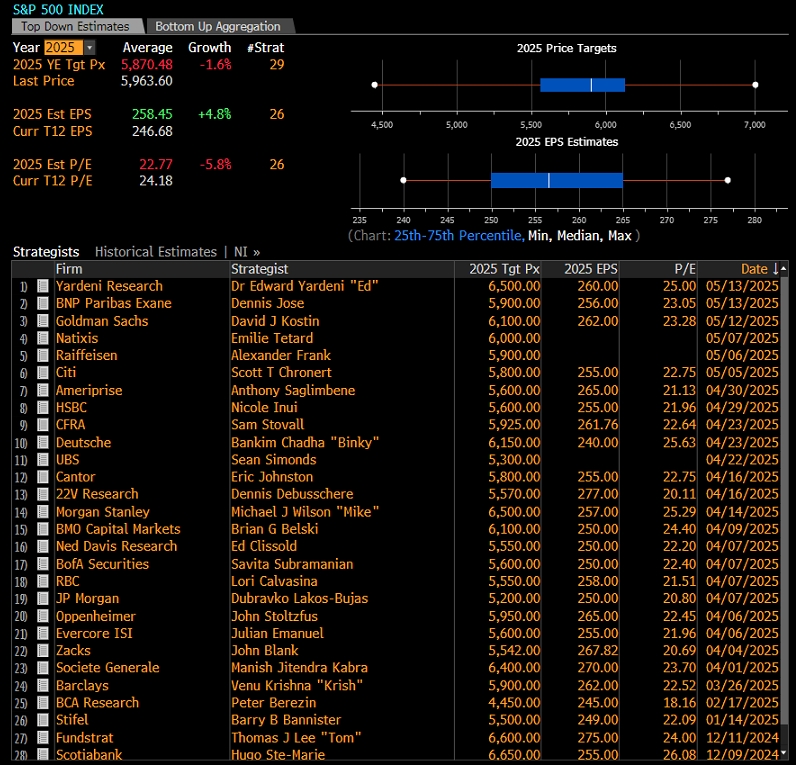Click the 4,450.00 target price for BCA Research
The height and width of the screenshot is (765, 796).
[x=514, y=703]
